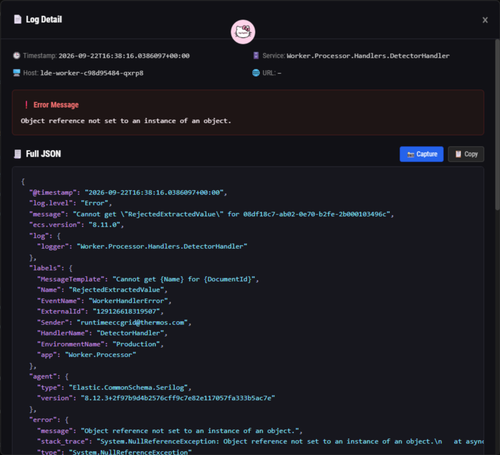The height and width of the screenshot is (455, 500).
Task: Click the URL globe icon
Action: (x=256, y=73)
